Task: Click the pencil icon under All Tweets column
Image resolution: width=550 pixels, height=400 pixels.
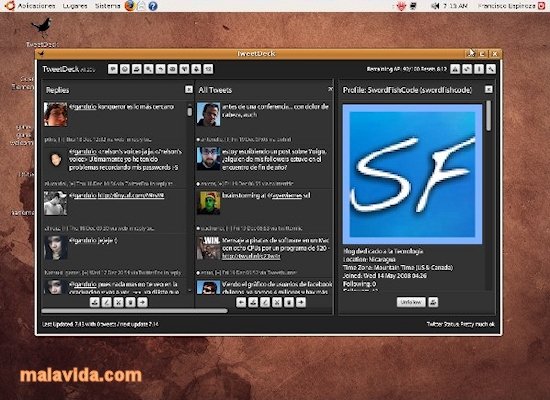Action: click(265, 302)
